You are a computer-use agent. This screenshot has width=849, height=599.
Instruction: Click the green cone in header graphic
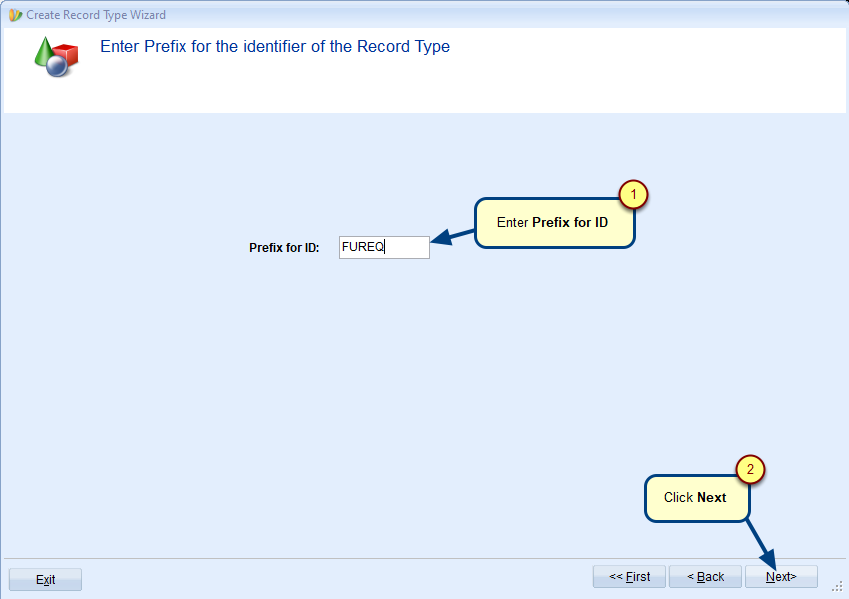pyautogui.click(x=44, y=51)
